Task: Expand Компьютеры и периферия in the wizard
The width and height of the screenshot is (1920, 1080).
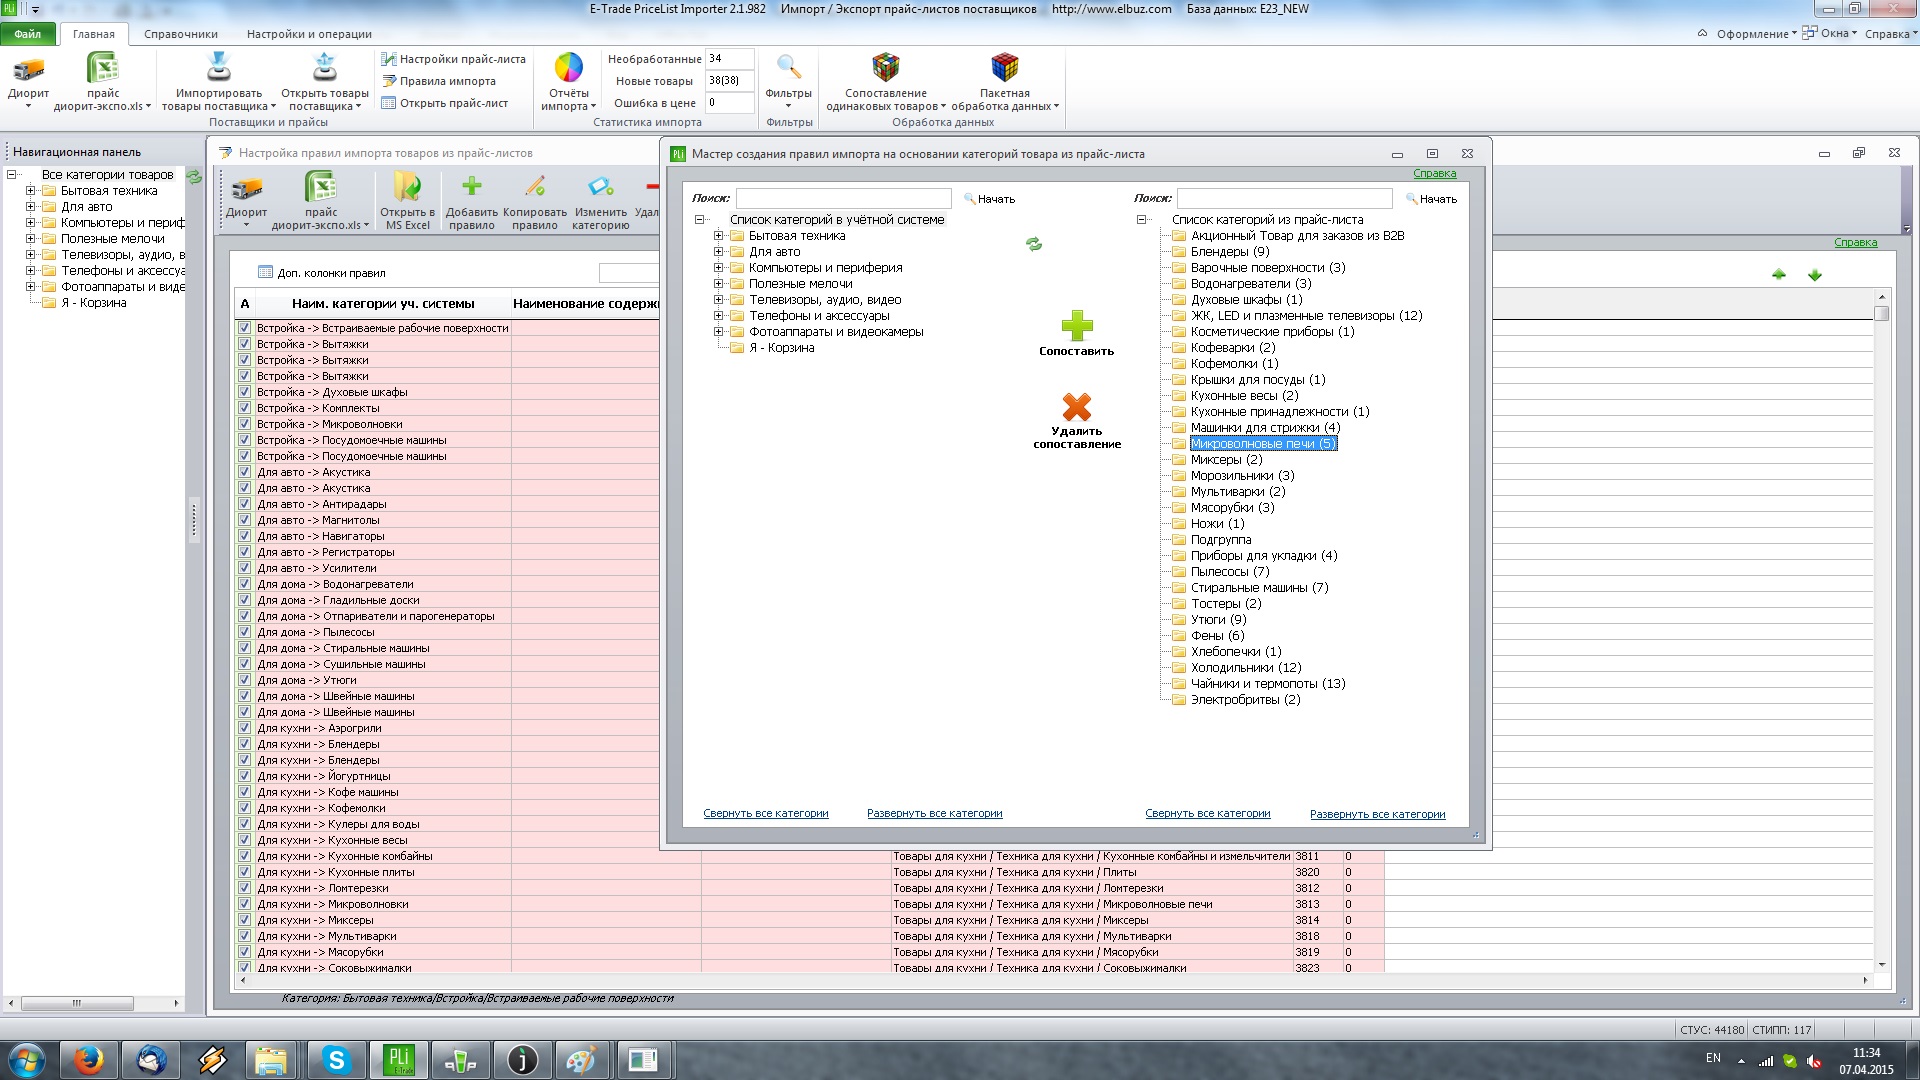Action: pos(718,268)
